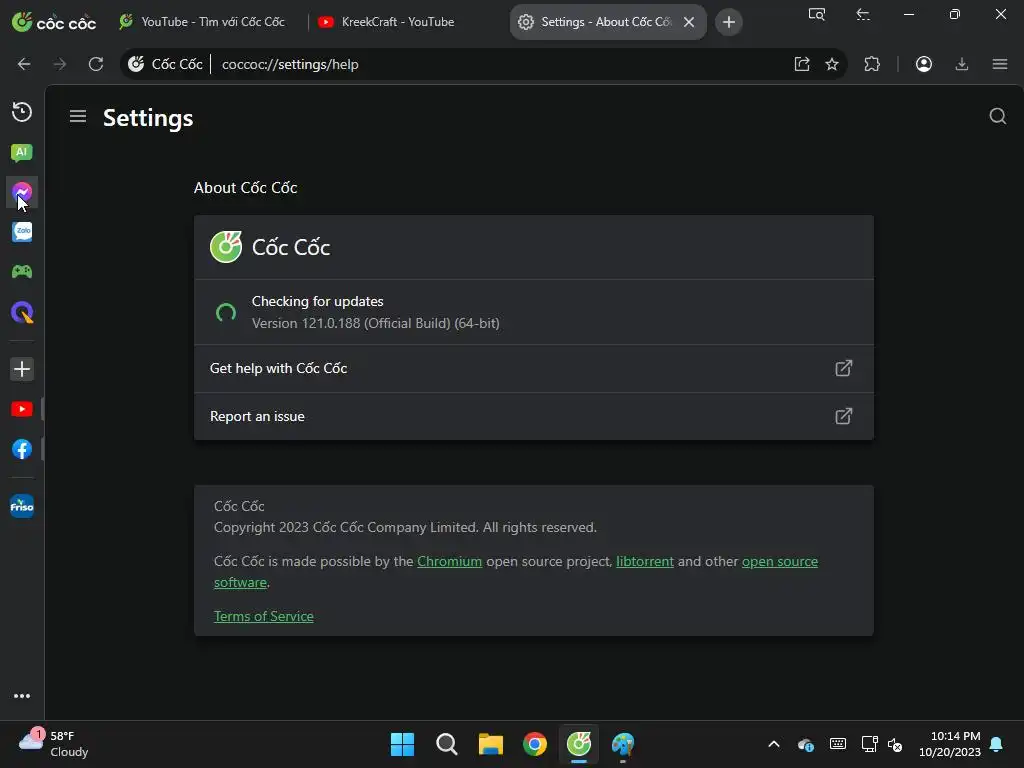Open Facebook shortcut in sidebar
Viewport: 1024px width, 768px height.
pos(22,449)
